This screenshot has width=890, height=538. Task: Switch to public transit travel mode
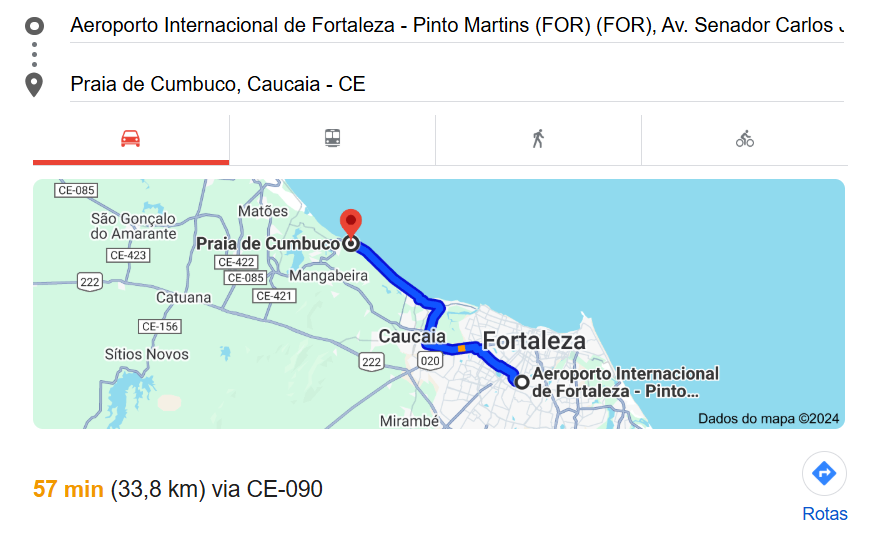coord(333,138)
